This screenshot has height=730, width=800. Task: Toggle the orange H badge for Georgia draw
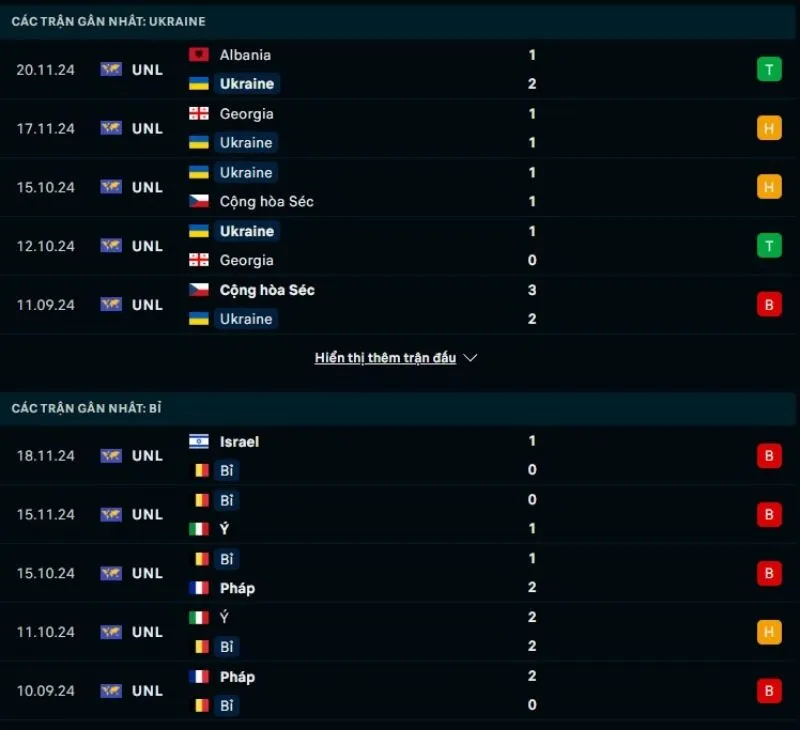coord(769,128)
